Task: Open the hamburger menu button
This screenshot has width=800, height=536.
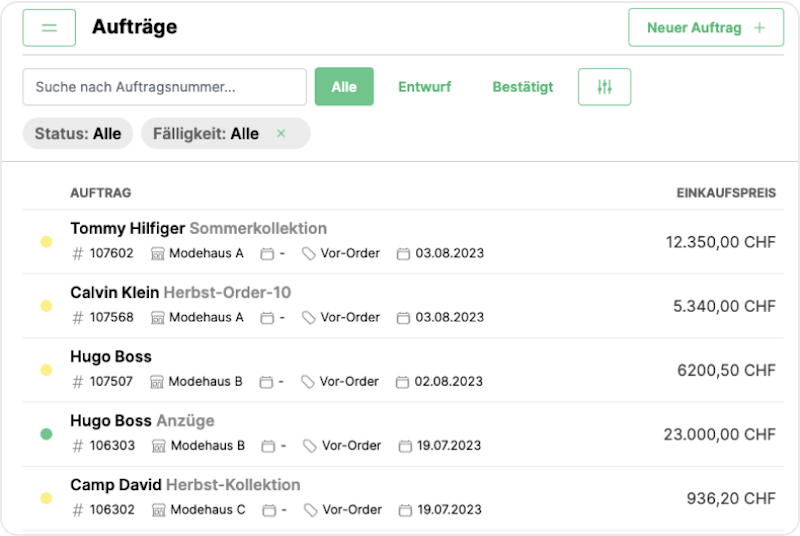Action: coord(49,28)
